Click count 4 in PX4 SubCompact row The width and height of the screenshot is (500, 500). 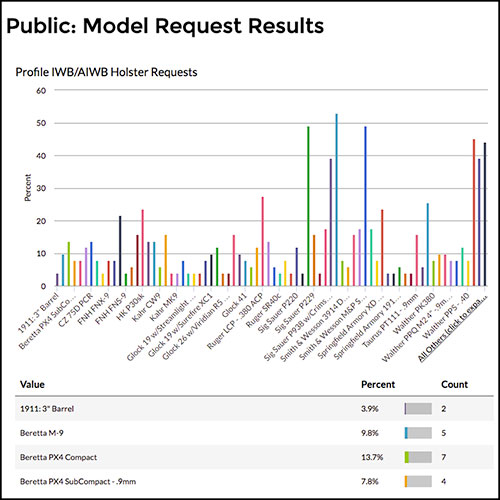point(444,481)
